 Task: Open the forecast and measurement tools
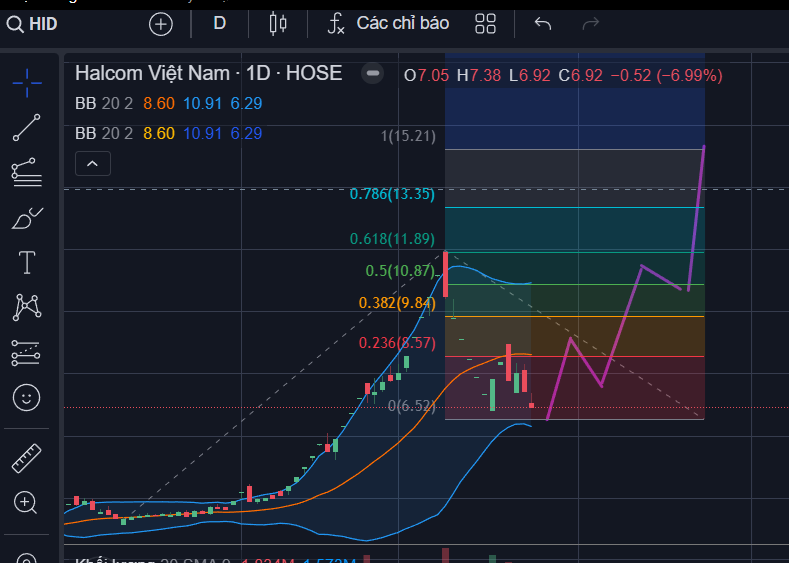tap(27, 352)
